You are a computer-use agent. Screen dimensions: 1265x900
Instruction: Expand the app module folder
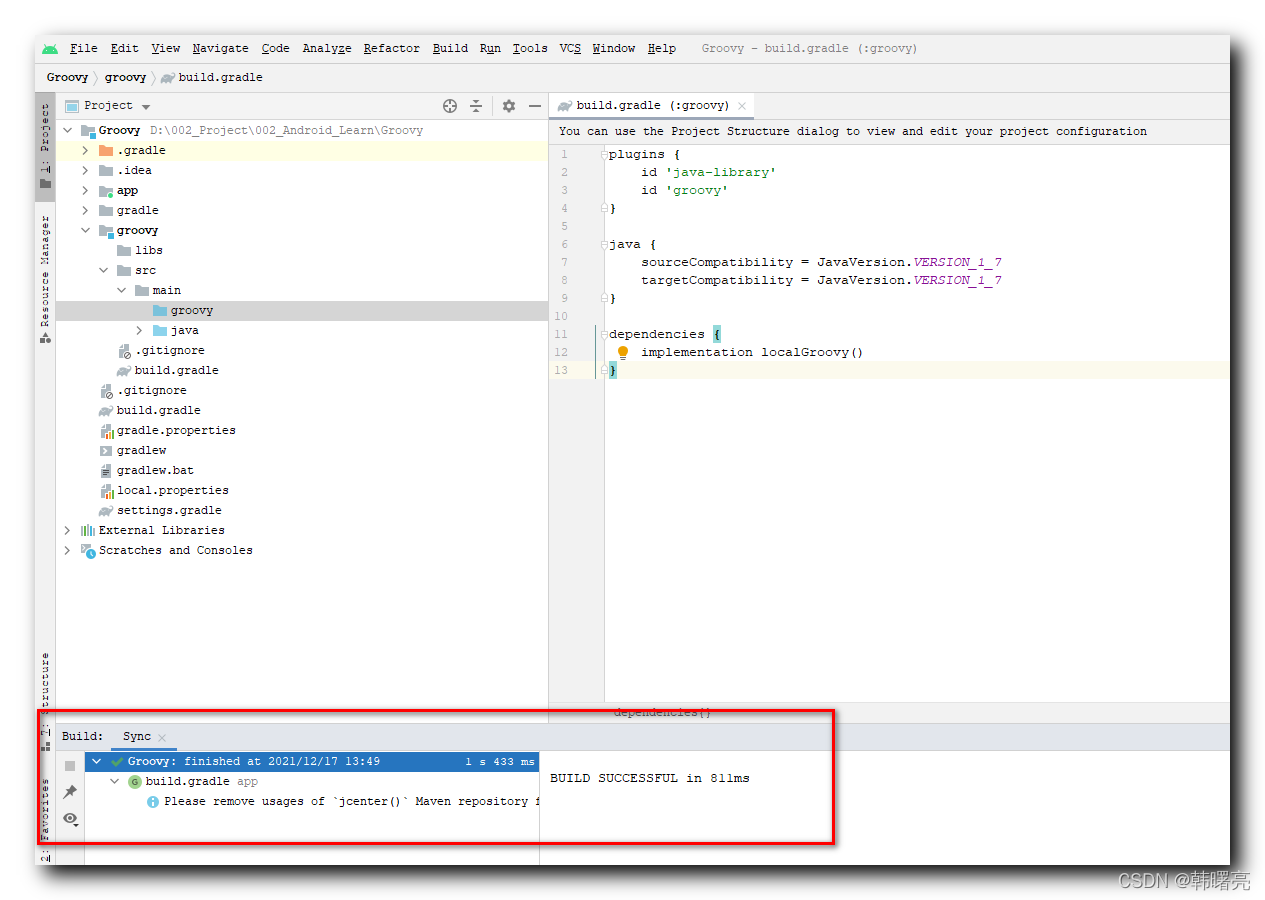(x=85, y=190)
